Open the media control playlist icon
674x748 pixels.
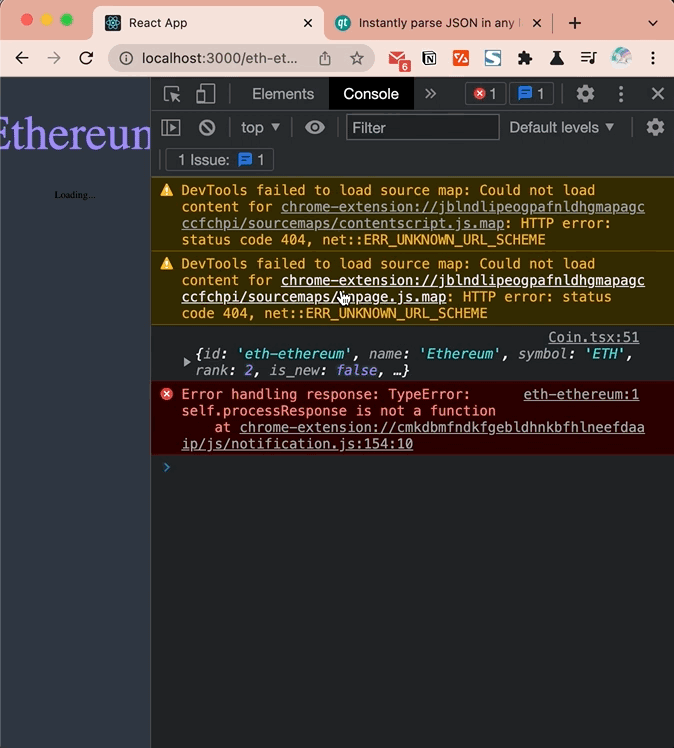[589, 58]
